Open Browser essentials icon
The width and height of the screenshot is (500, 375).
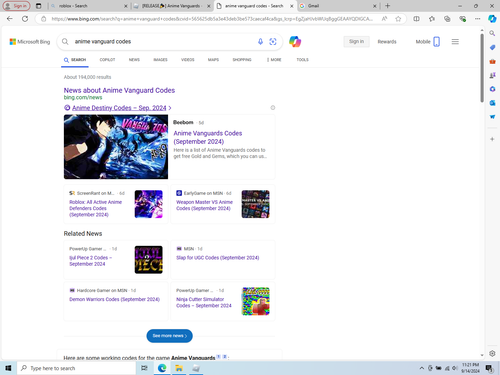click(462, 19)
